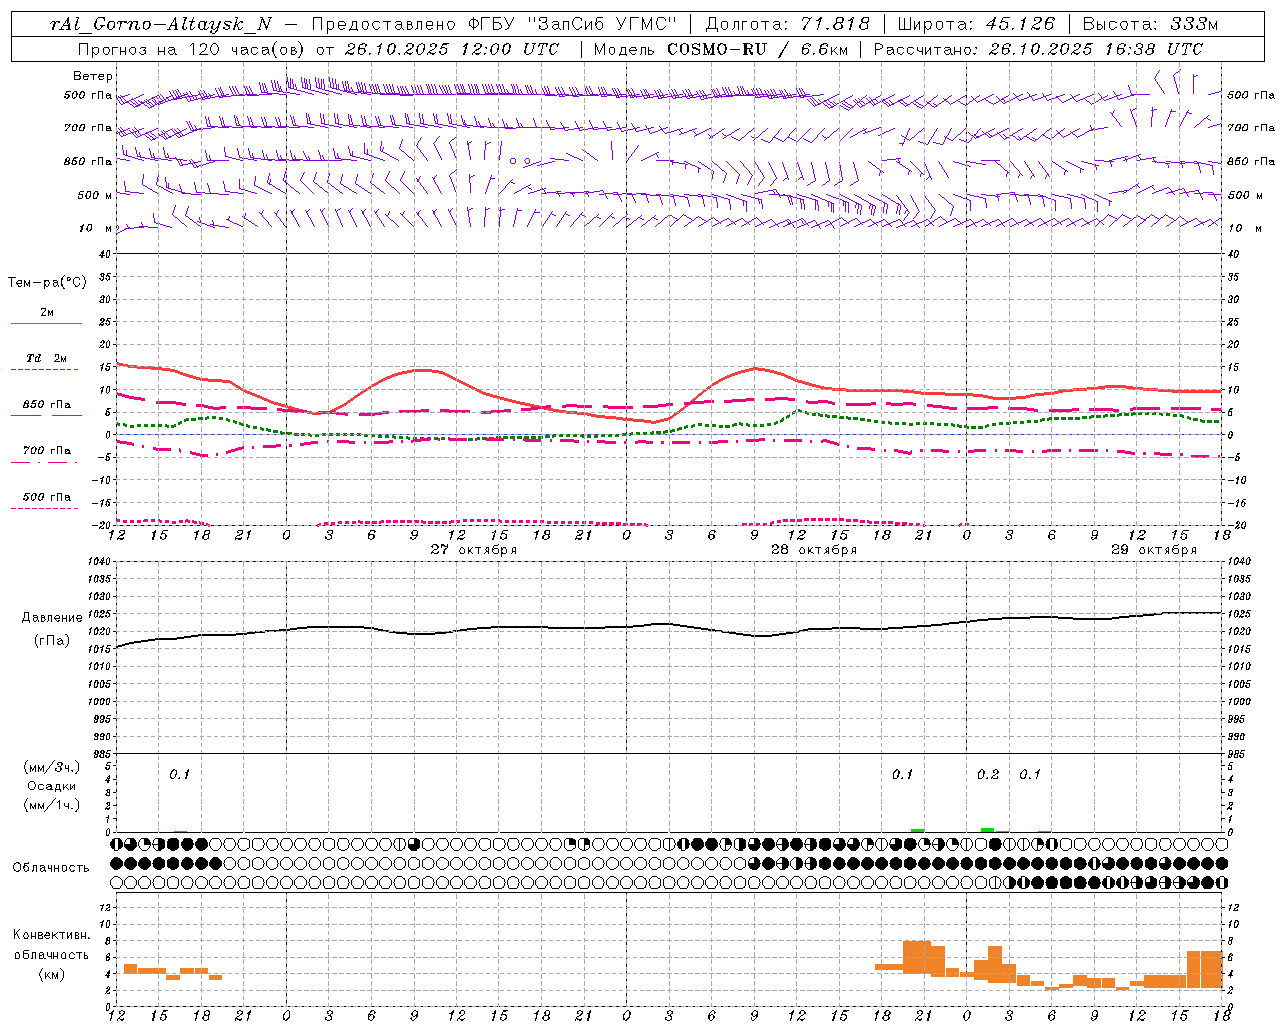Select the (мм/3ч.) precipitation unit label
The width and height of the screenshot is (1280, 1024).
52,768
